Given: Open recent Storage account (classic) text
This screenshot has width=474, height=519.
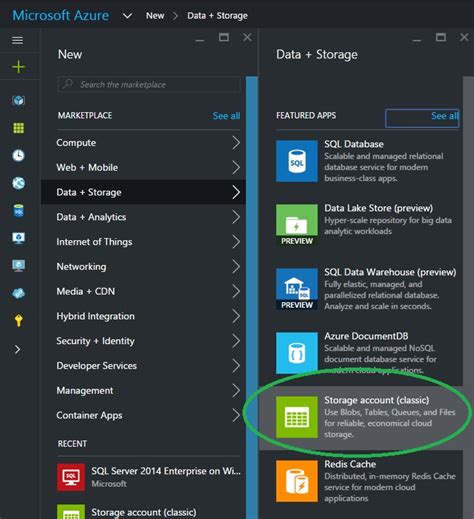Looking at the screenshot, I should [144, 512].
